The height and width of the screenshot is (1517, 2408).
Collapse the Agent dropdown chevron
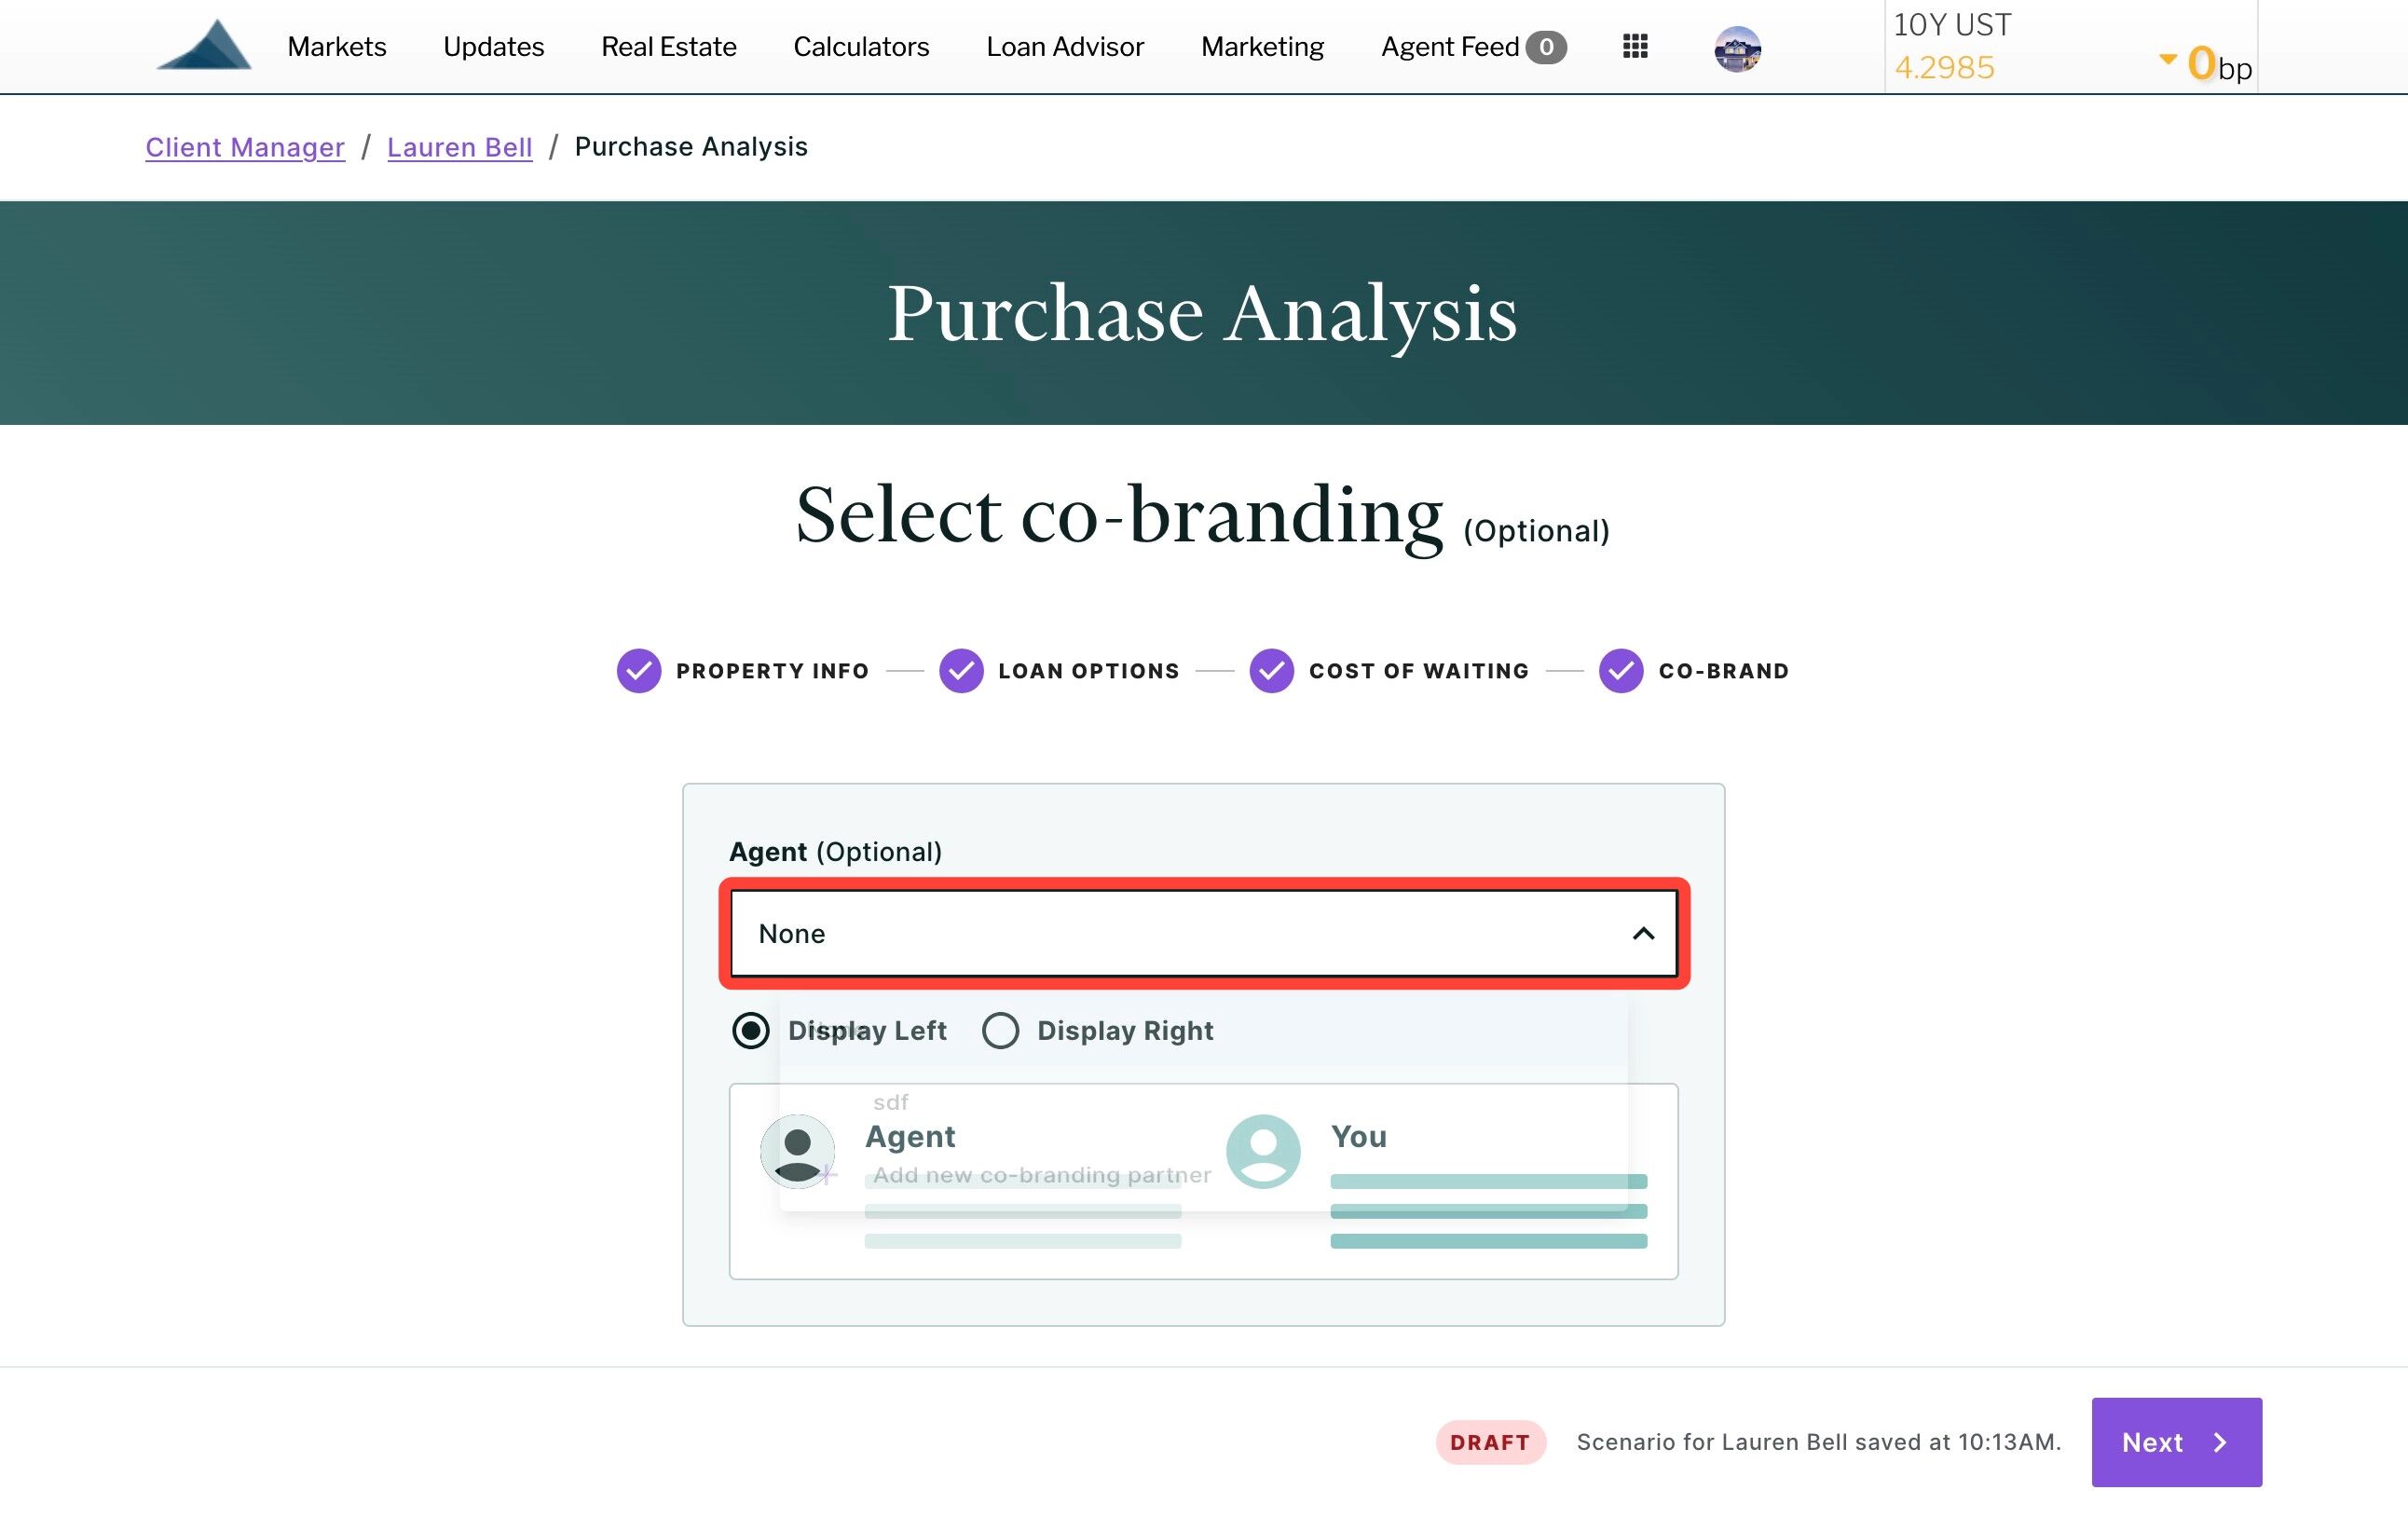[x=1643, y=934]
